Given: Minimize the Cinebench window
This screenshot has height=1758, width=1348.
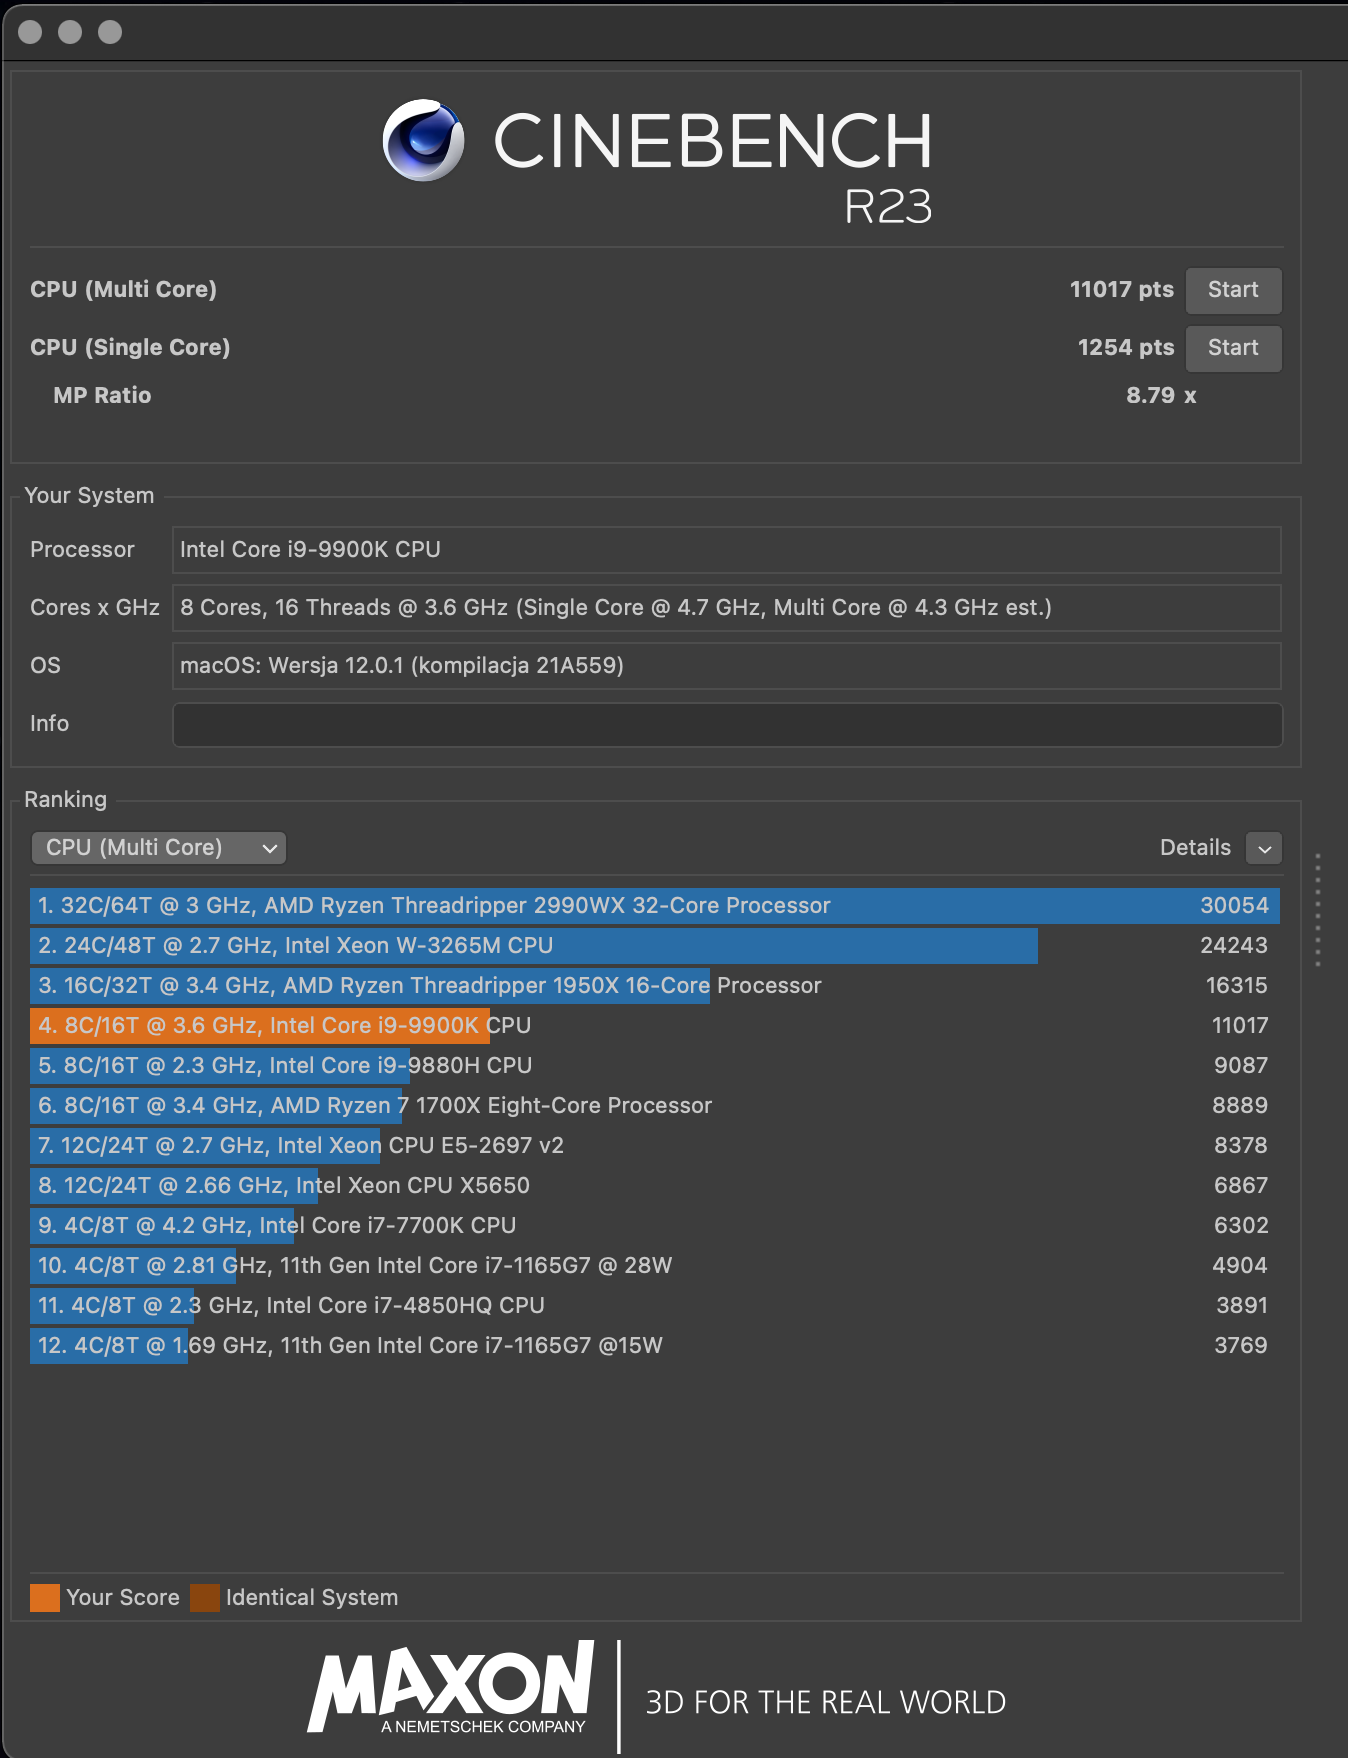Looking at the screenshot, I should pos(70,32).
